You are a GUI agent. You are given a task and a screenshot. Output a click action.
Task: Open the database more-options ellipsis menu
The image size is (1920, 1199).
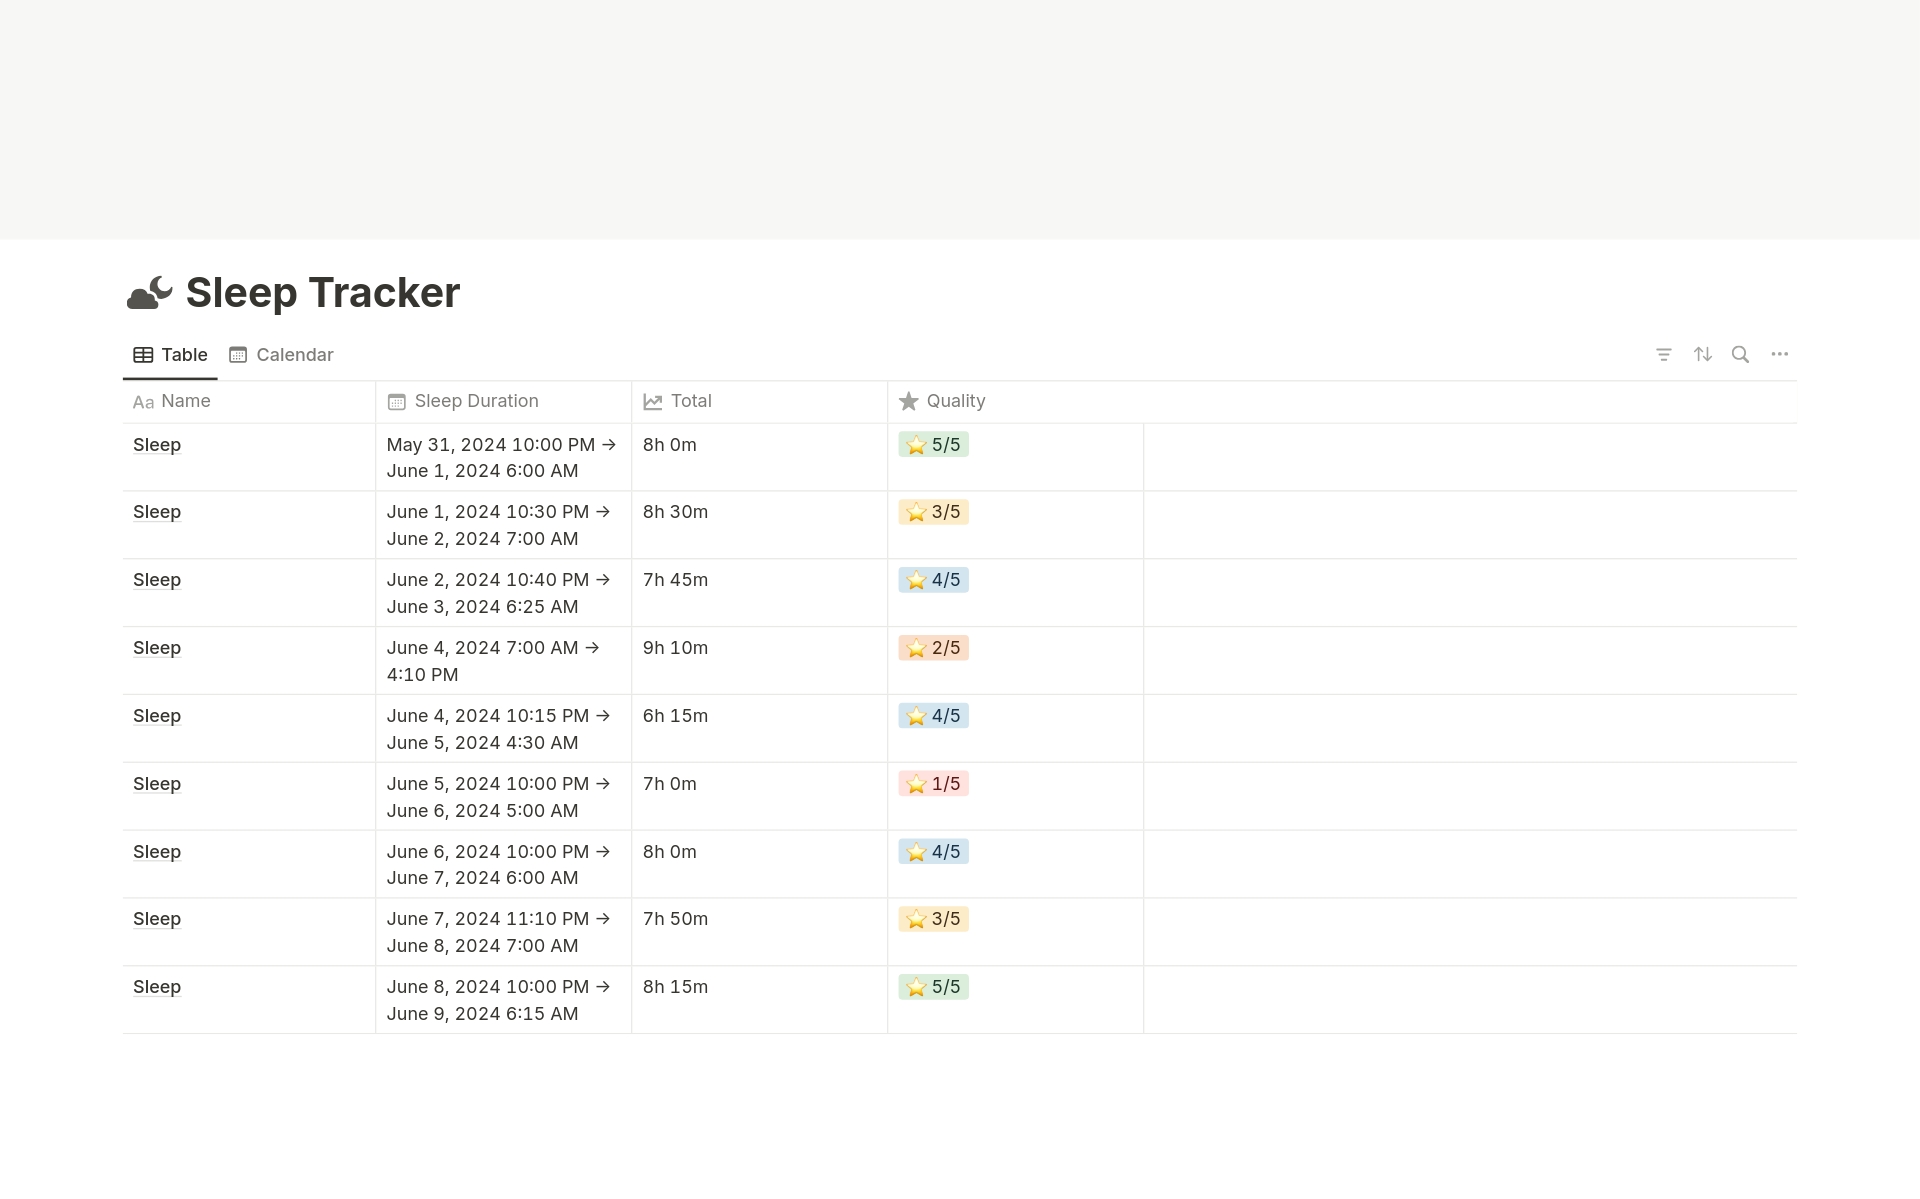[x=1780, y=354]
